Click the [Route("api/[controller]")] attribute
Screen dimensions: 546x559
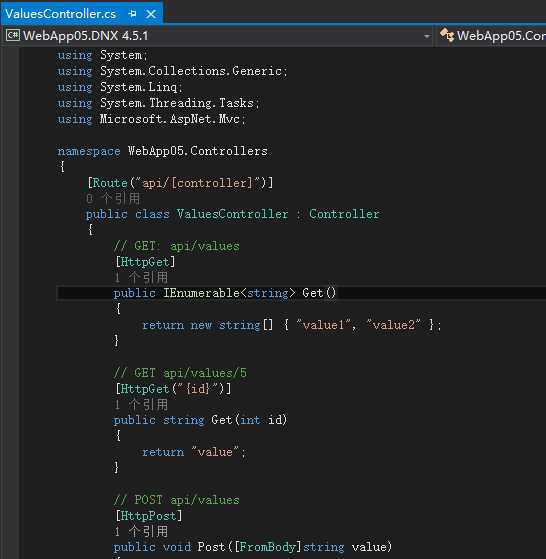(x=180, y=183)
